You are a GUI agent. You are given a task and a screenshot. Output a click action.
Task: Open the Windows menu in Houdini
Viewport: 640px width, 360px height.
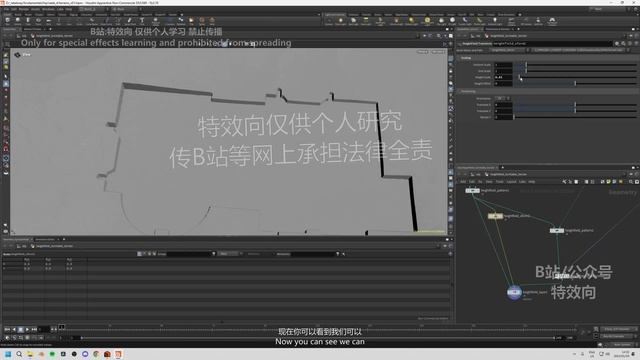pos(48,9)
